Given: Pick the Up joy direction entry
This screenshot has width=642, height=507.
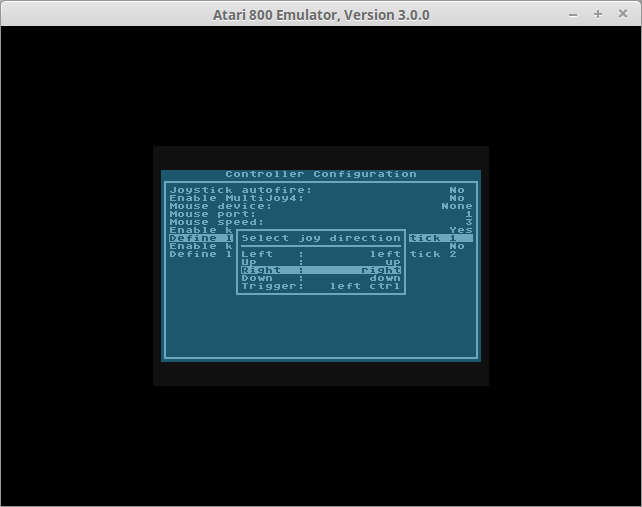Looking at the screenshot, I should [321, 262].
